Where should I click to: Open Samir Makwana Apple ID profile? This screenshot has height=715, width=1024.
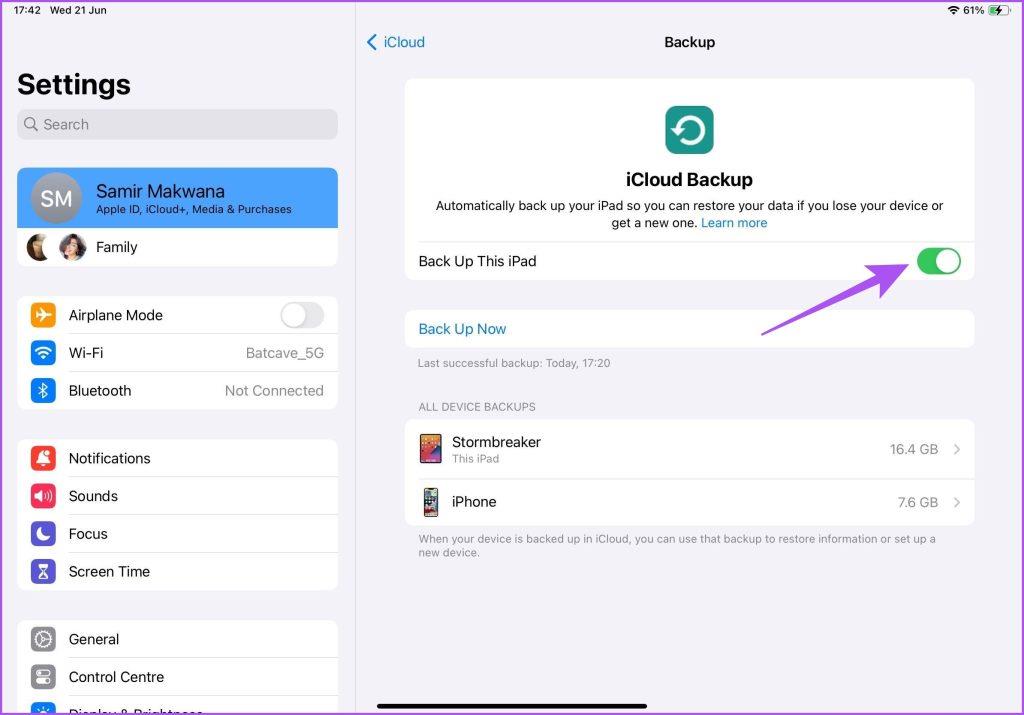pyautogui.click(x=177, y=198)
